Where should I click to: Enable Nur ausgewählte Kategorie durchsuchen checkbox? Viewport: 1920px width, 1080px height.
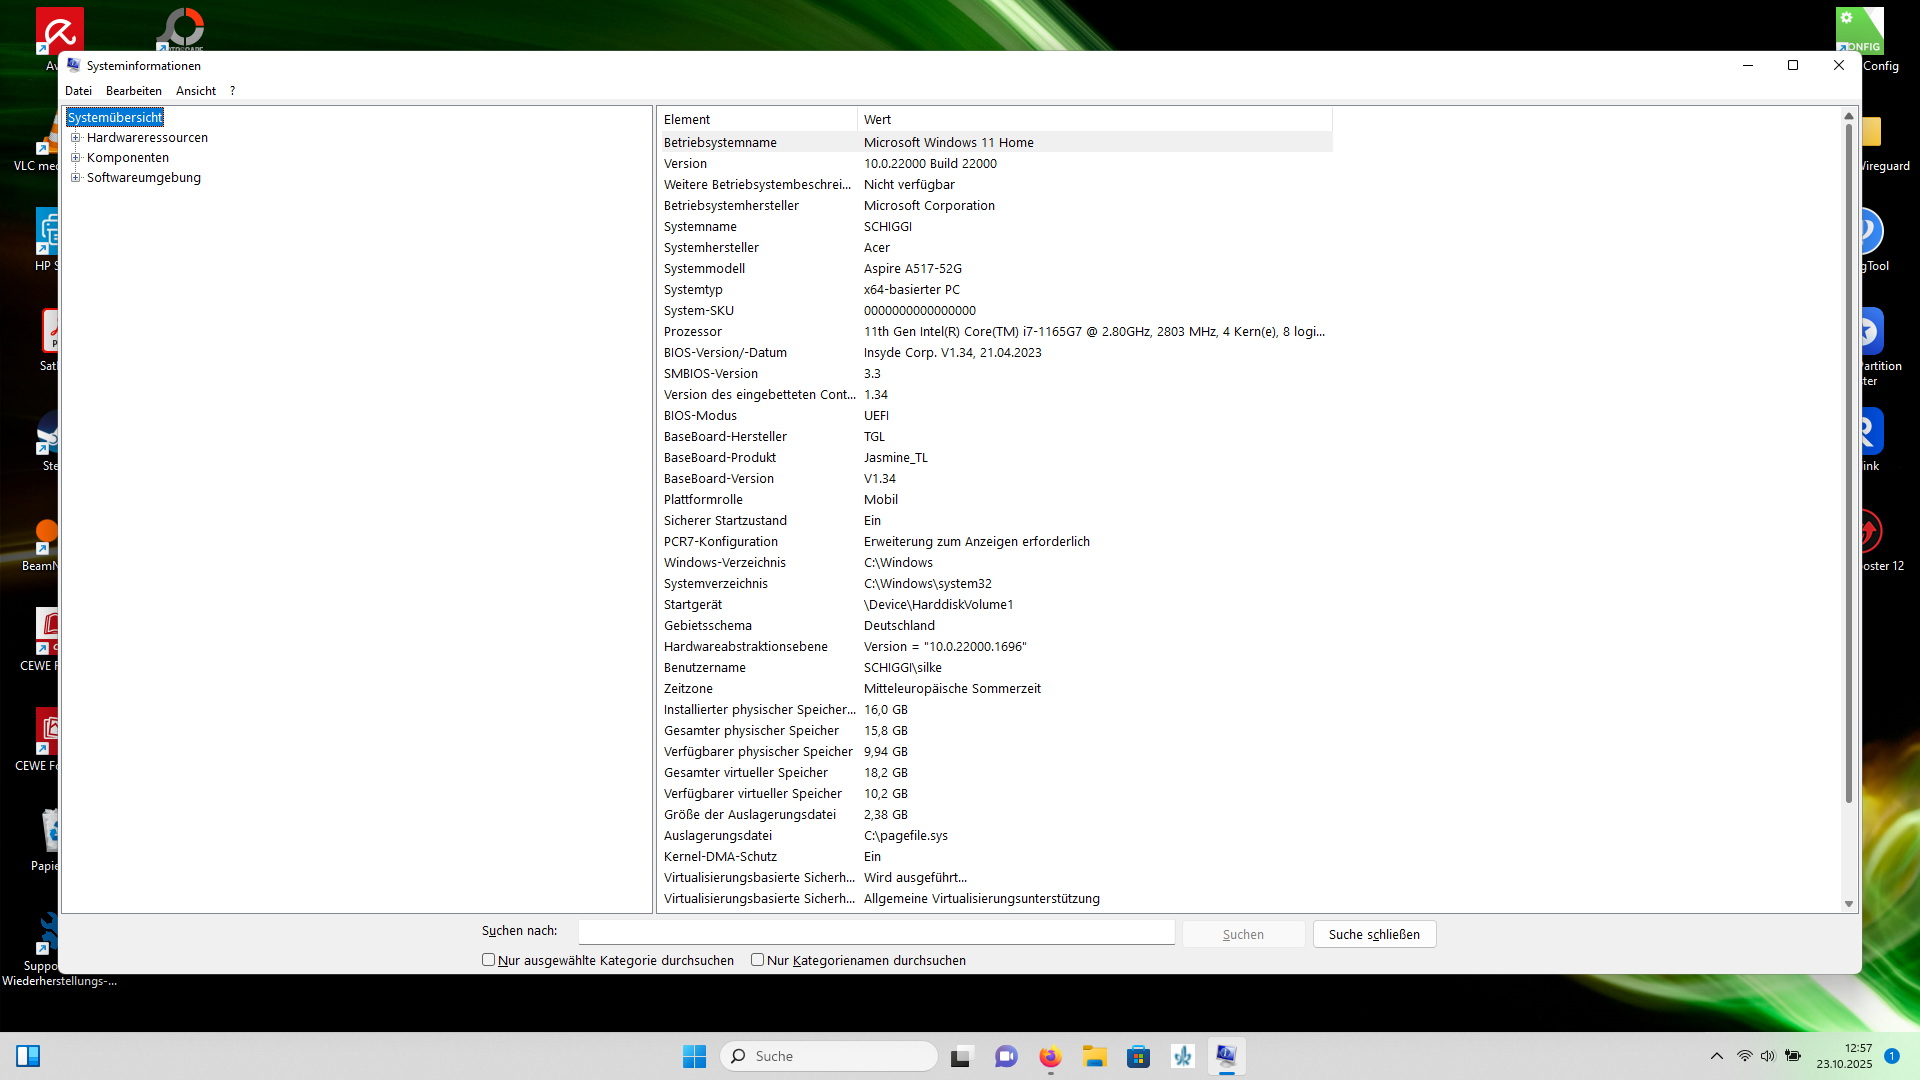[x=489, y=960]
